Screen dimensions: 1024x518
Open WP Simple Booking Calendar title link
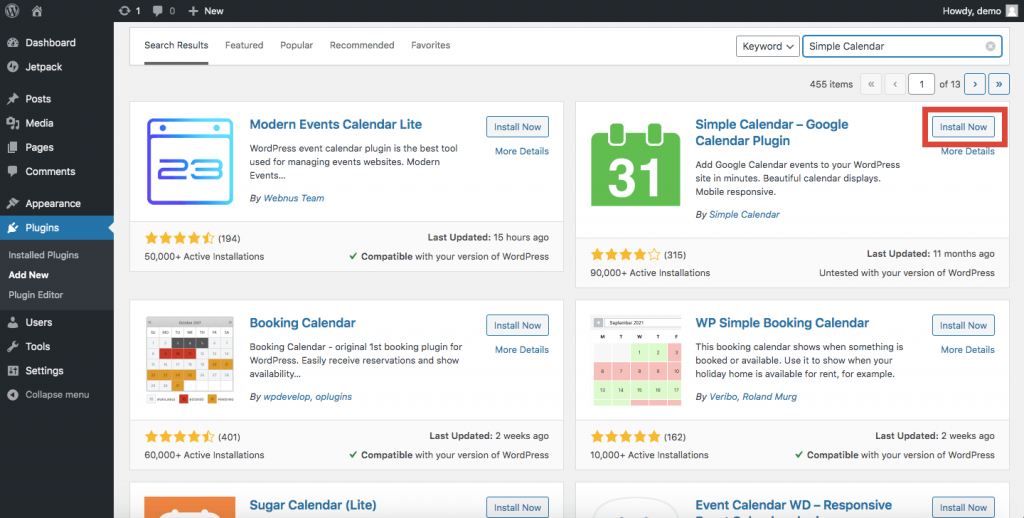click(782, 323)
